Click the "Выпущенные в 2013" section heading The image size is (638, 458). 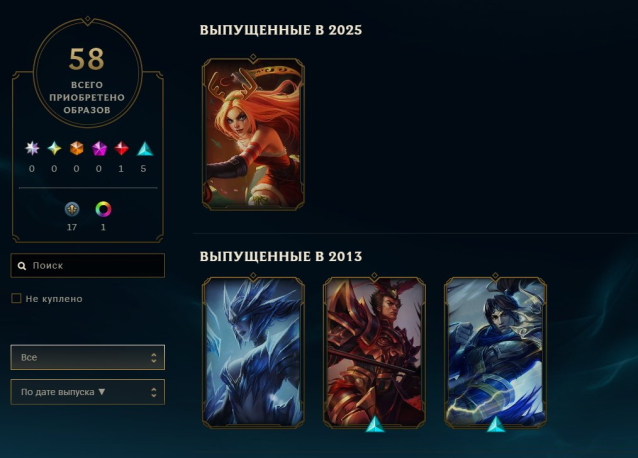pyautogui.click(x=281, y=256)
